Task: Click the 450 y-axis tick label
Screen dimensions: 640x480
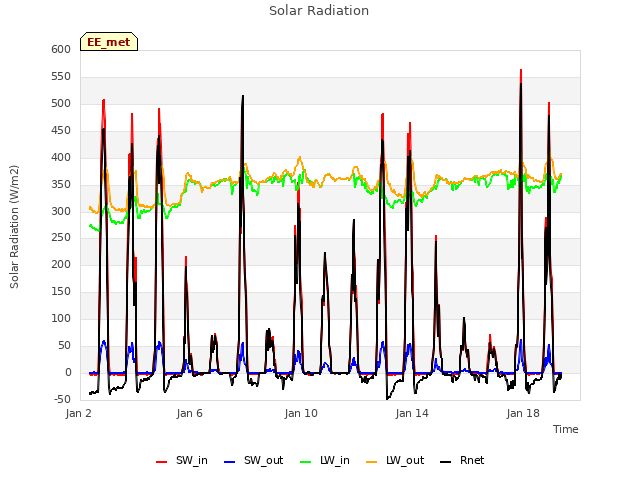Action: point(61,130)
